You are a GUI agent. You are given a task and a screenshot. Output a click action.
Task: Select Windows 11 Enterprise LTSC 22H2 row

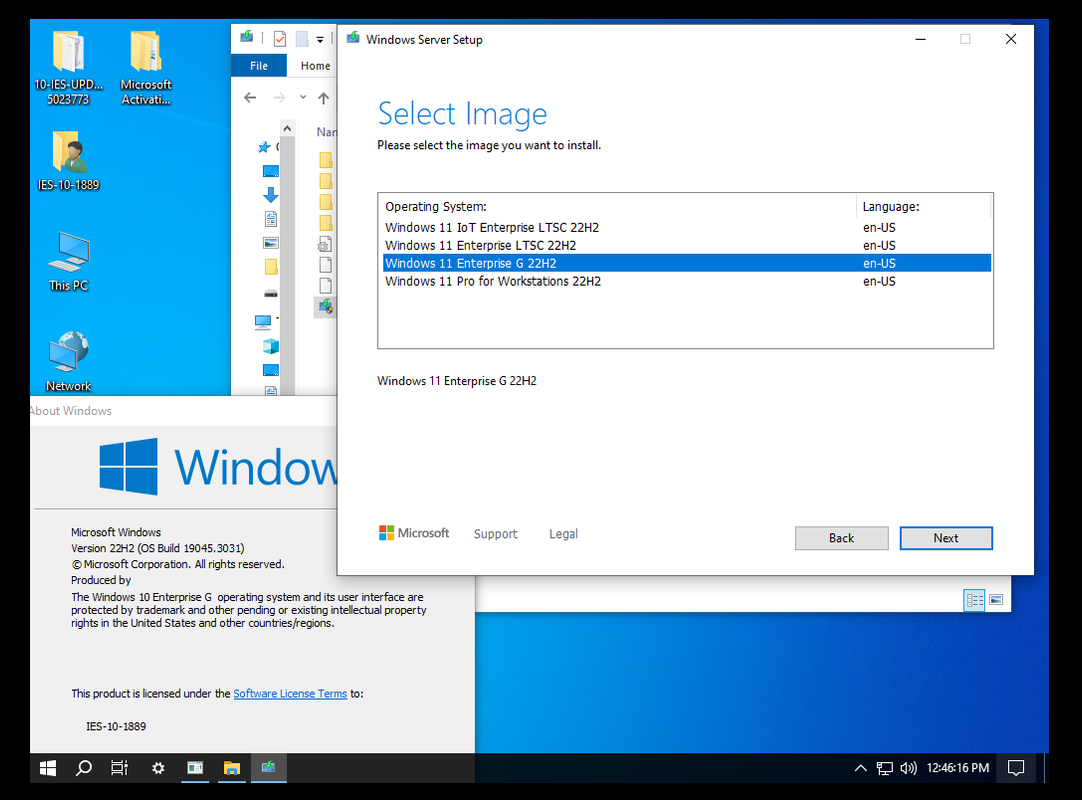click(x=686, y=245)
